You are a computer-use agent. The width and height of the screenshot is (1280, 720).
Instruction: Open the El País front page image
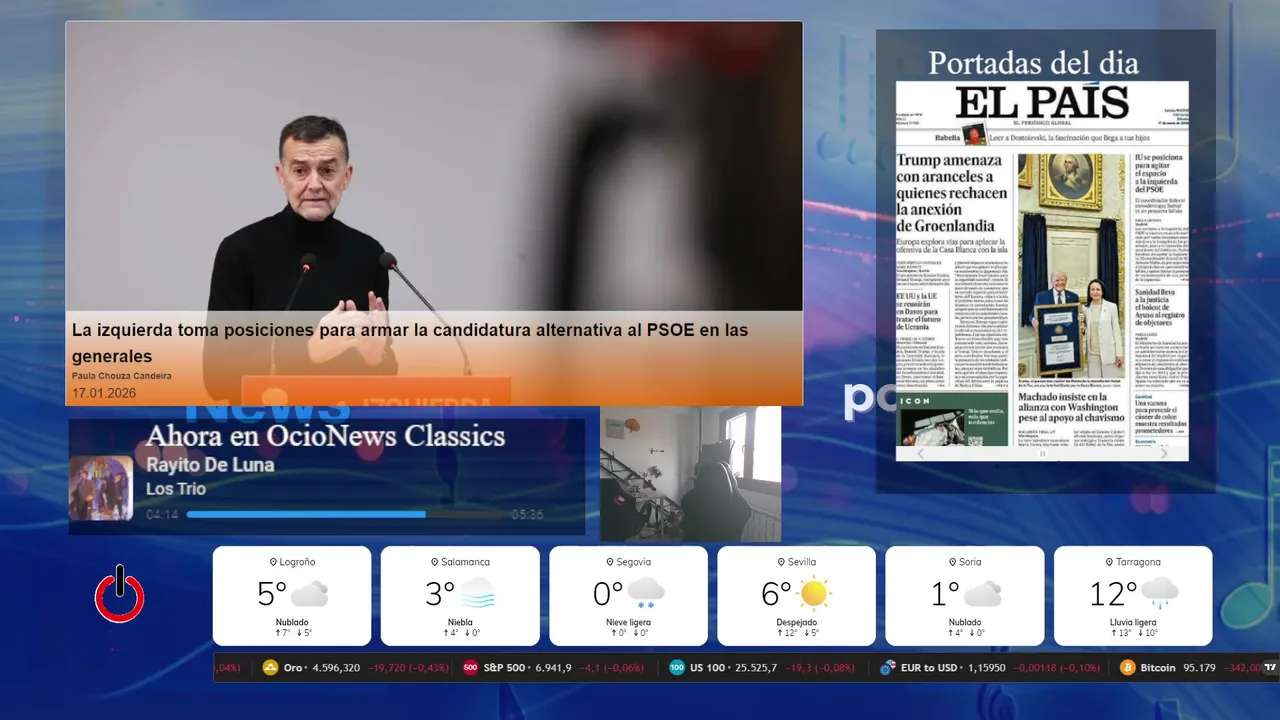click(x=1042, y=270)
